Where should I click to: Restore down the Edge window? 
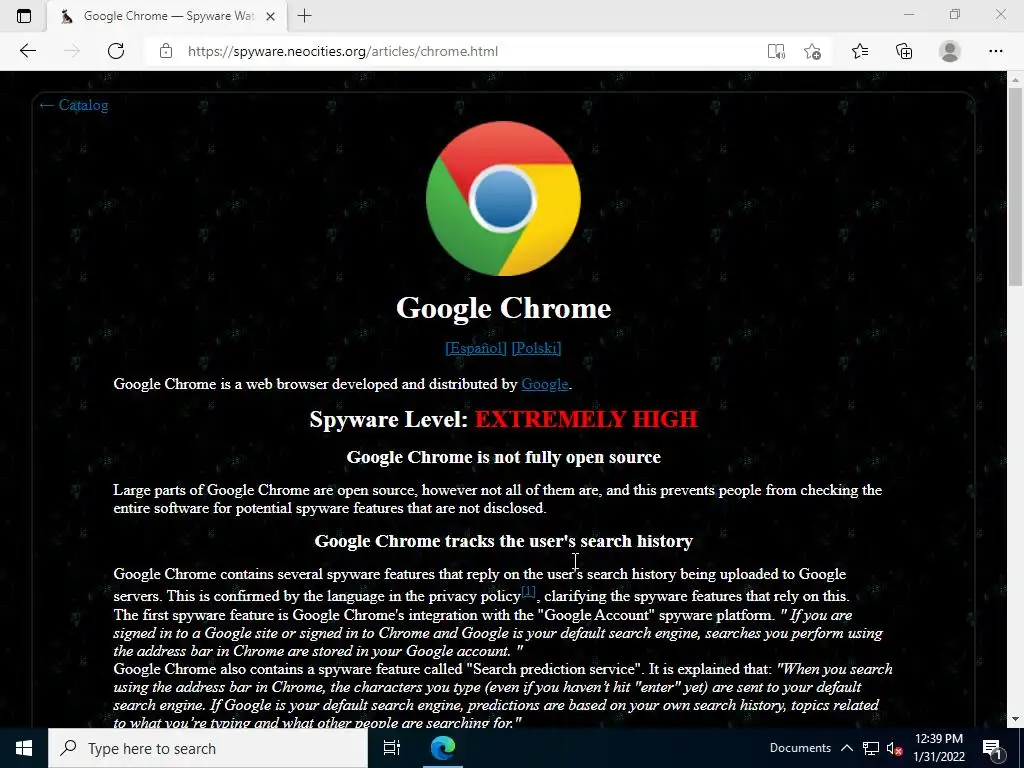[955, 14]
